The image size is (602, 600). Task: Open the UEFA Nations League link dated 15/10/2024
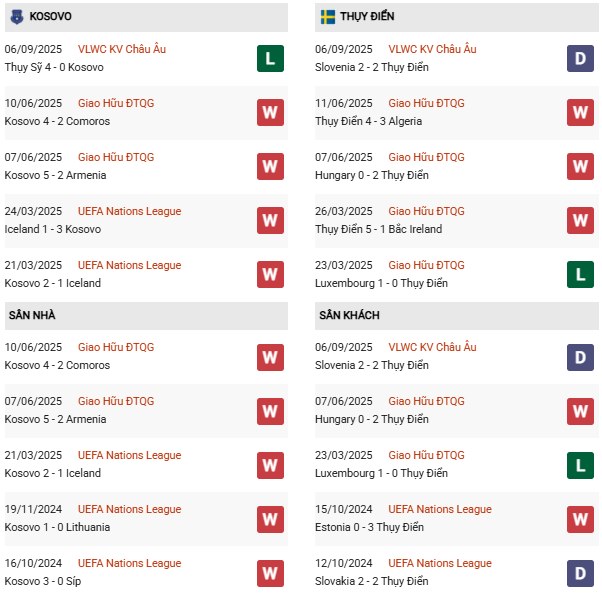click(440, 509)
